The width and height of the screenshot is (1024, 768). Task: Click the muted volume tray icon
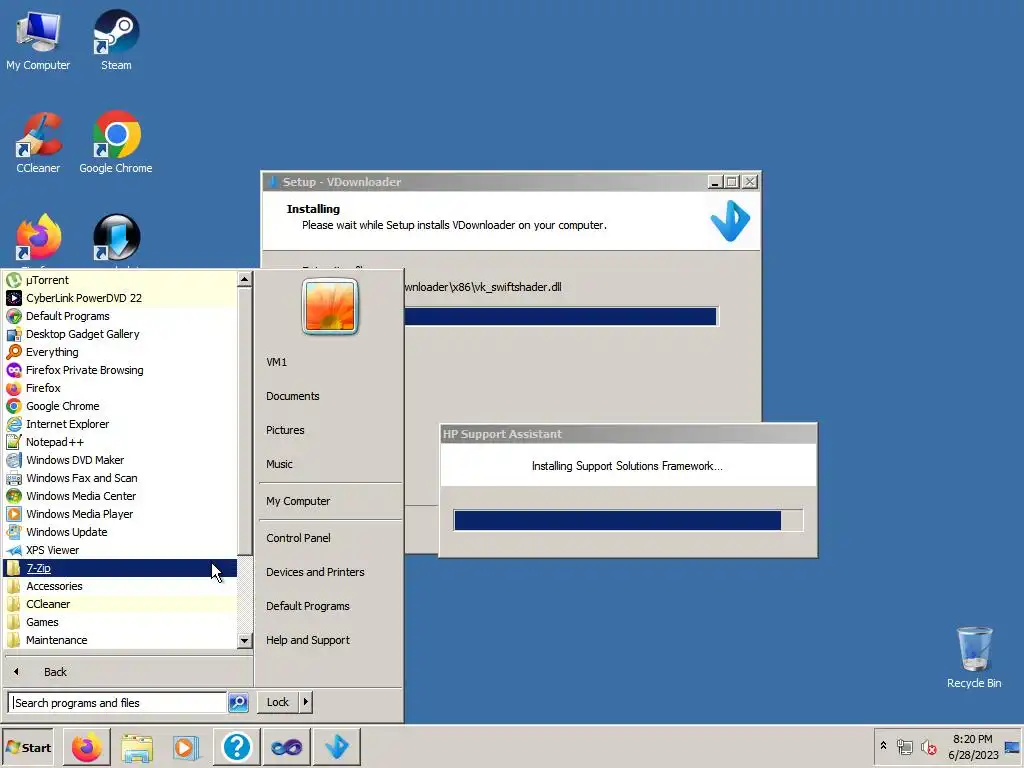(x=928, y=746)
